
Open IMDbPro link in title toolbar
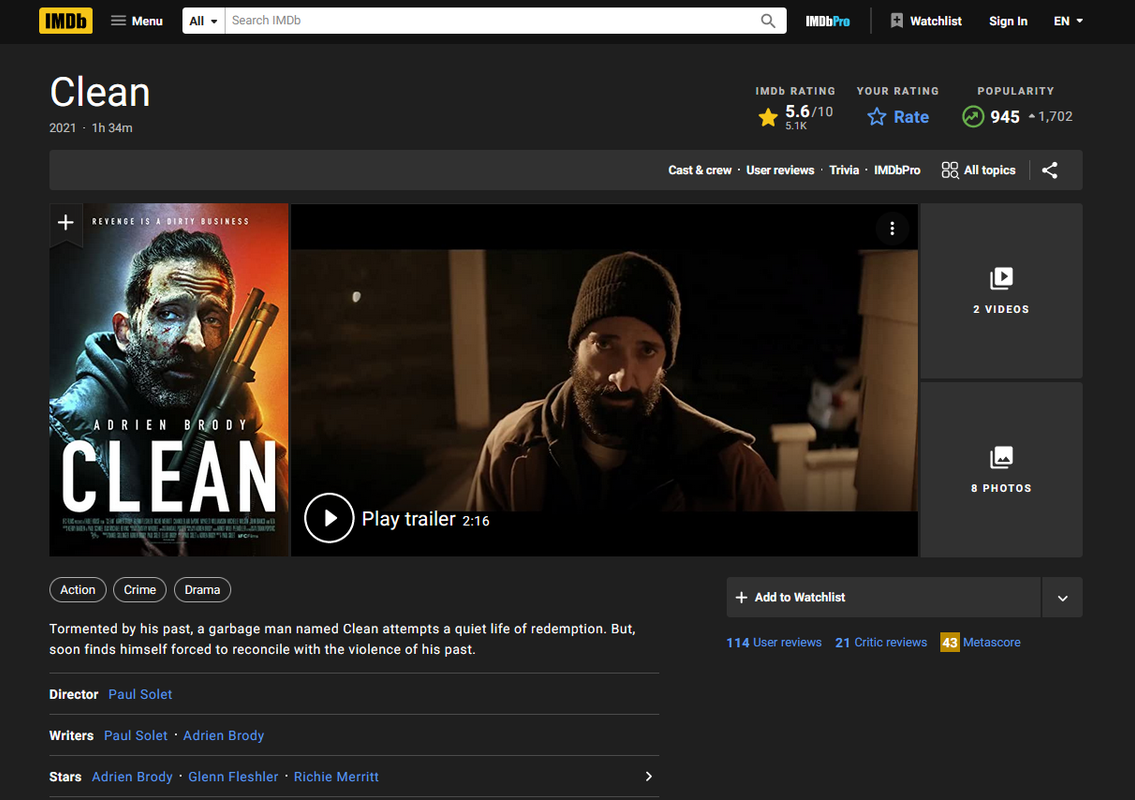897,170
